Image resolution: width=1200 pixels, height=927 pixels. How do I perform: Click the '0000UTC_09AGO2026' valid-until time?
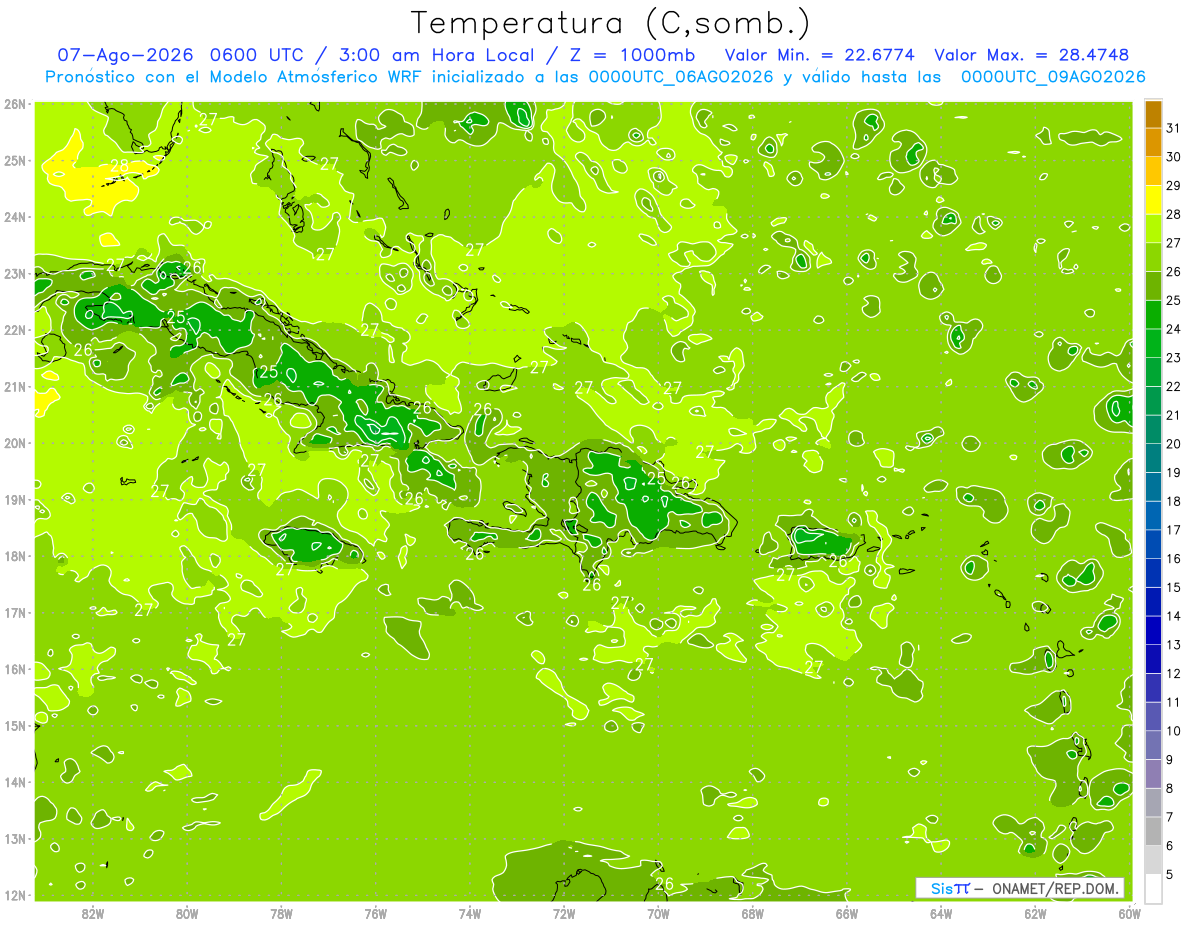click(x=1053, y=77)
